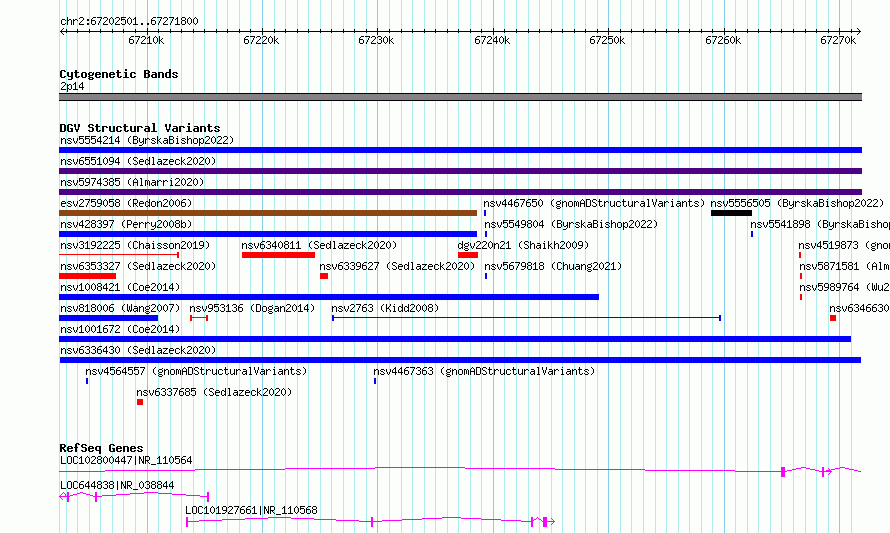Screen dimensions: 890x533
Task: Click the DGV Structural Variants track title
Action: 140,128
